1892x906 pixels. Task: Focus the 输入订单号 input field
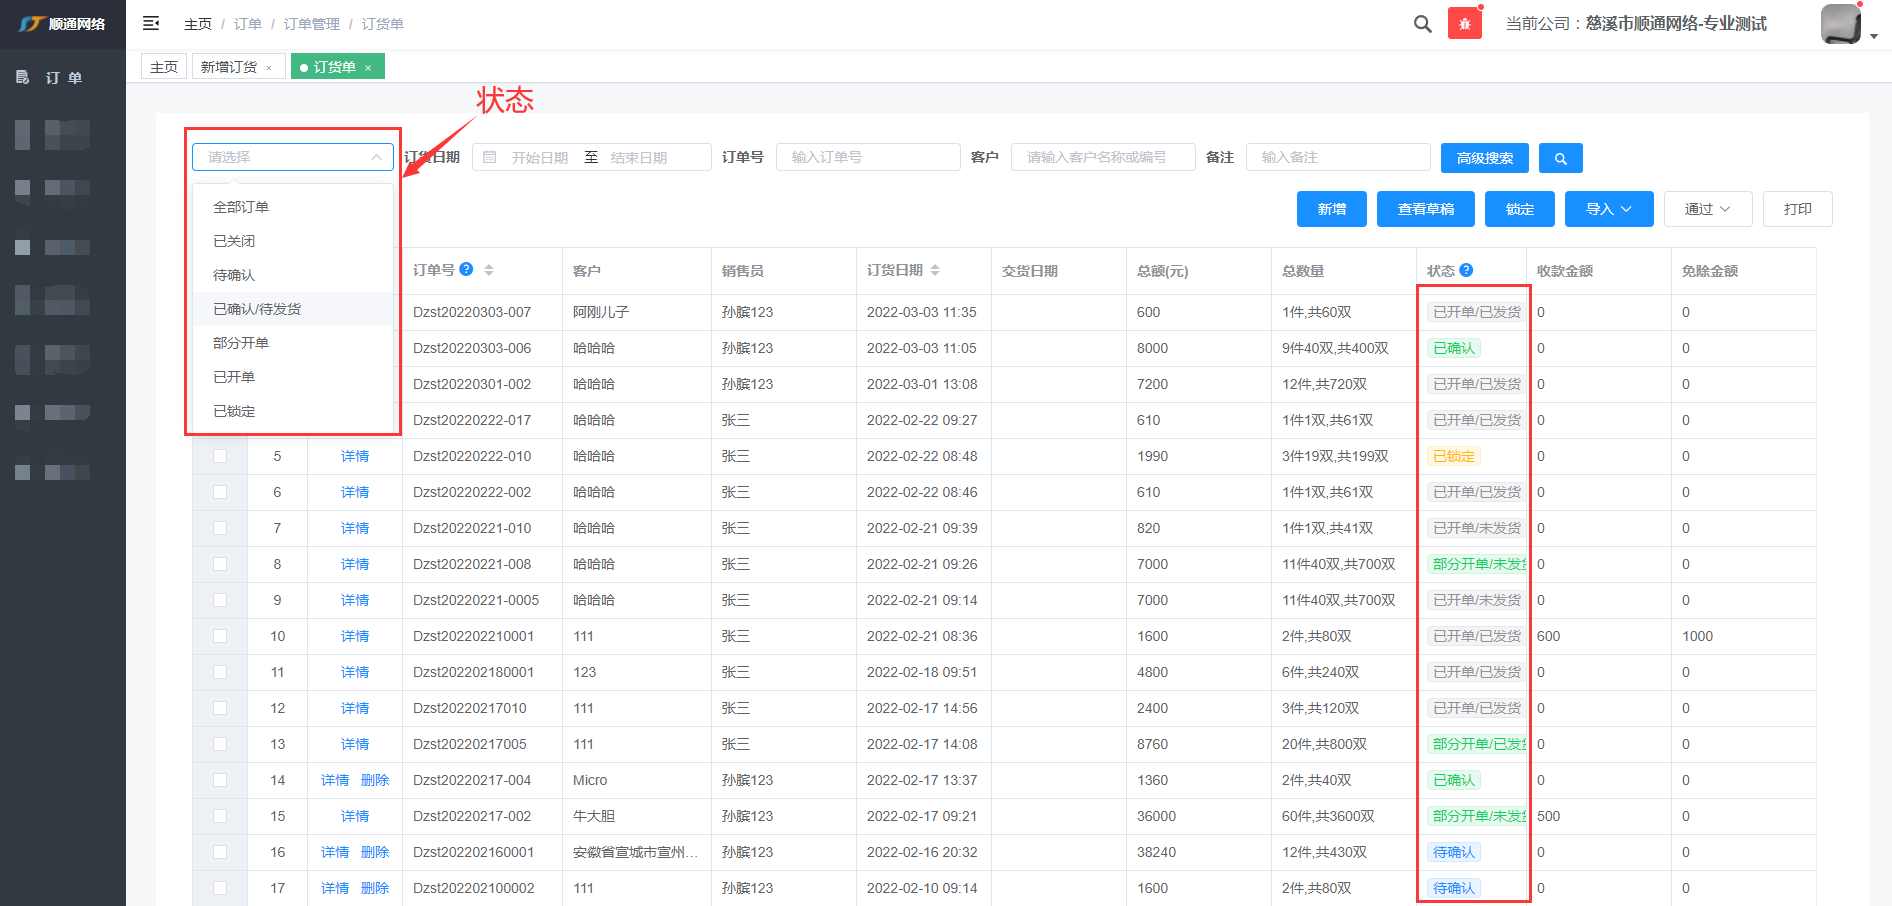[867, 157]
